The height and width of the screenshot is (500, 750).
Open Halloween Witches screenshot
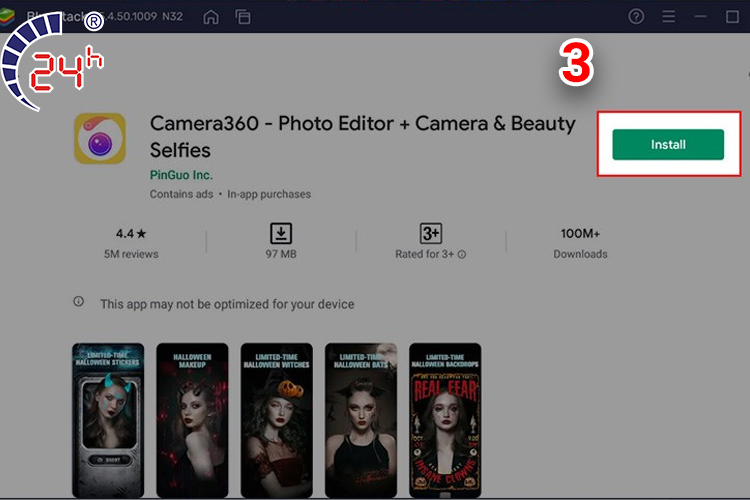click(276, 421)
